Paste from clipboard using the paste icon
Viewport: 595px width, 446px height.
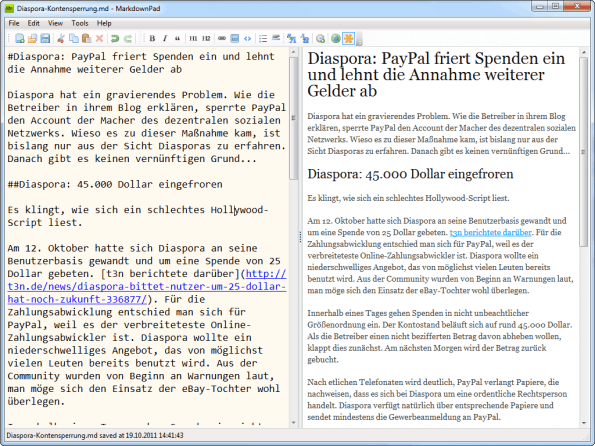point(87,38)
